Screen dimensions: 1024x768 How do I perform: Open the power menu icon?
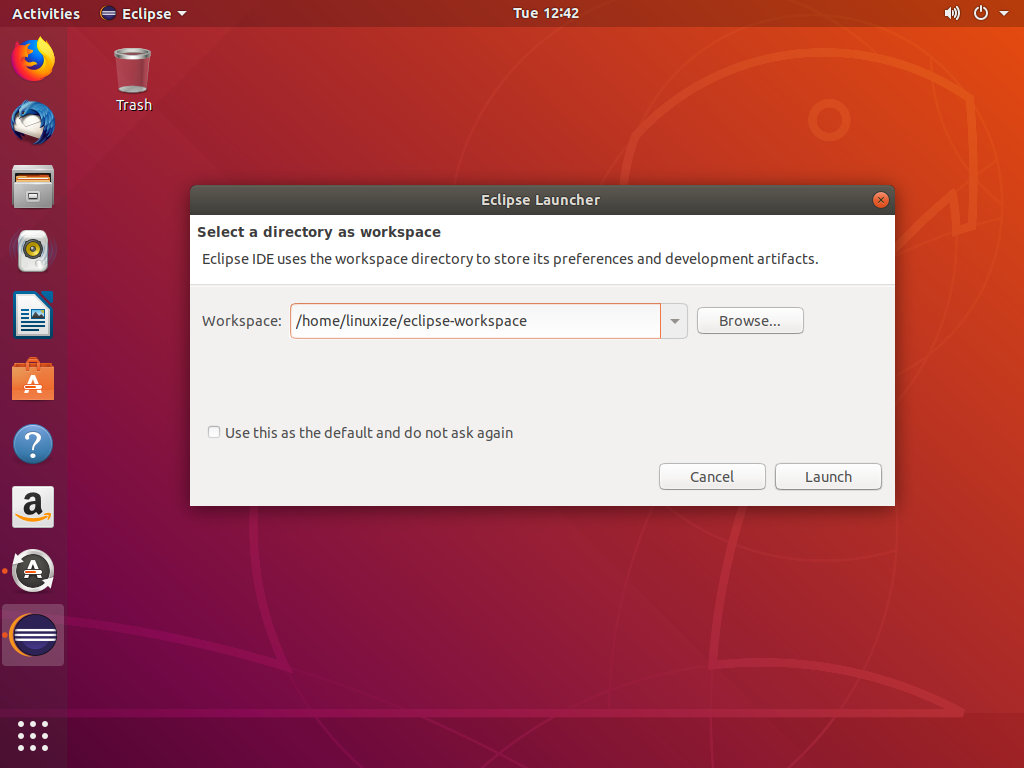(981, 13)
